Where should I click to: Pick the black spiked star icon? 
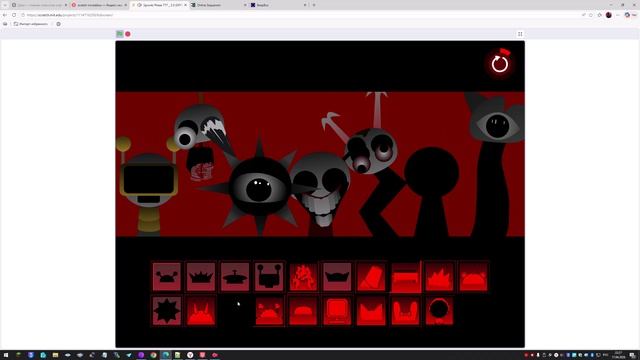pyautogui.click(x=167, y=311)
